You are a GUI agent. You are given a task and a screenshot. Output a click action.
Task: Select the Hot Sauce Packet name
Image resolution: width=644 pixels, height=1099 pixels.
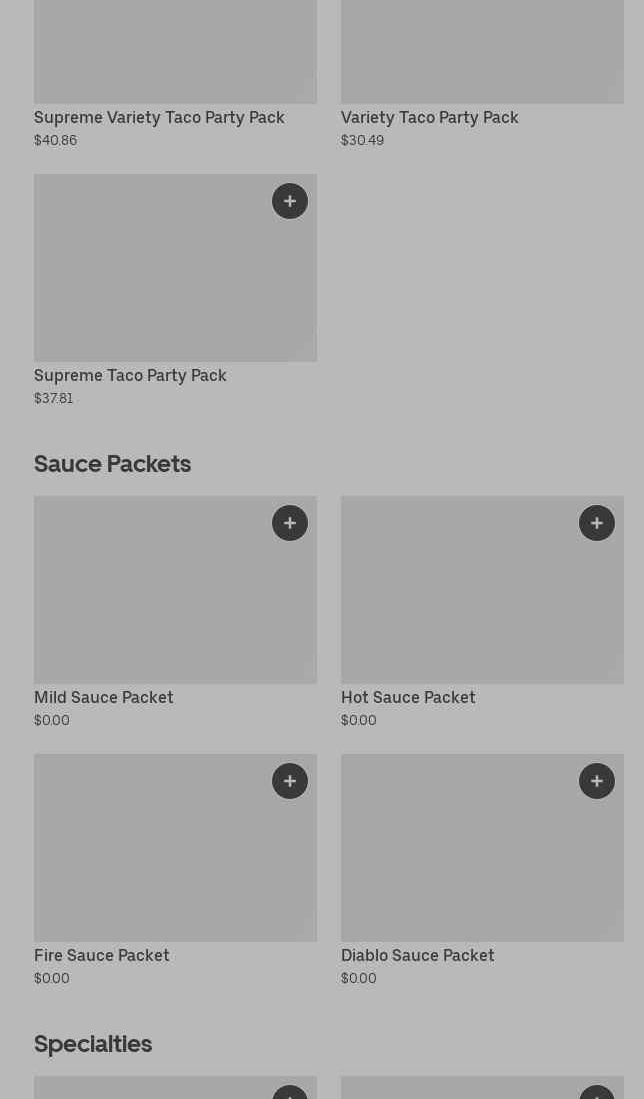408,698
